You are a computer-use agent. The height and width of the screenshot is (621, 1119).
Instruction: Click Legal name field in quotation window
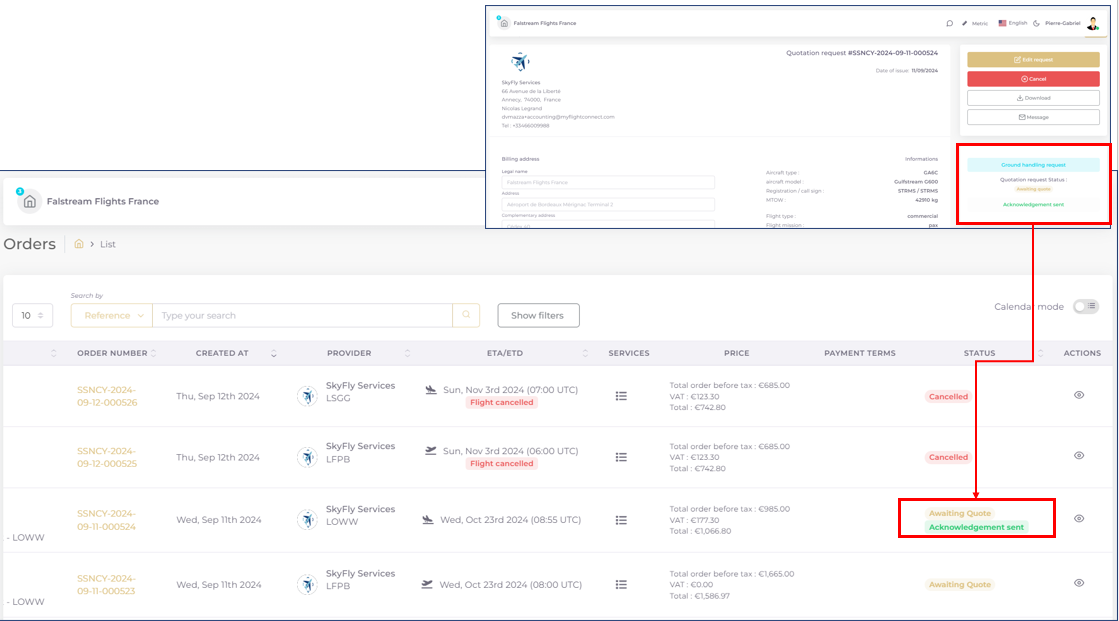coord(608,182)
